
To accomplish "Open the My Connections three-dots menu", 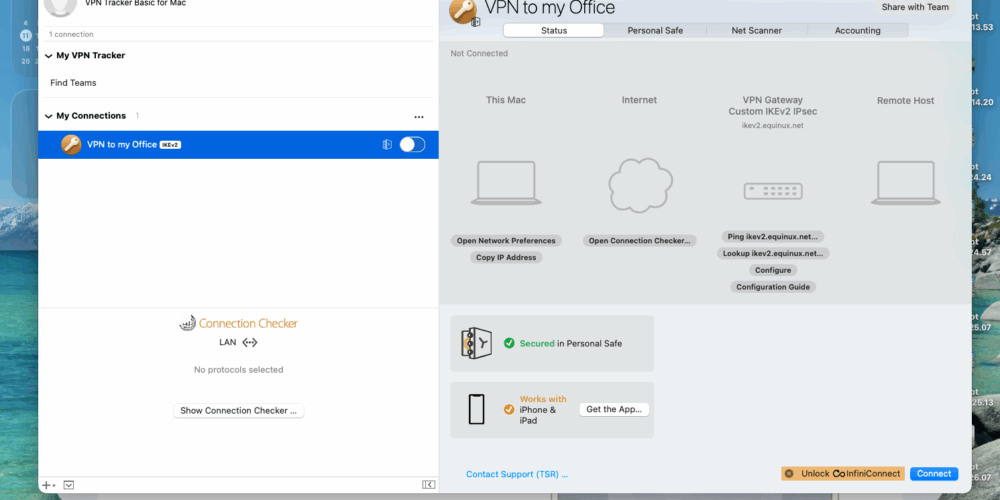I will (x=419, y=117).
